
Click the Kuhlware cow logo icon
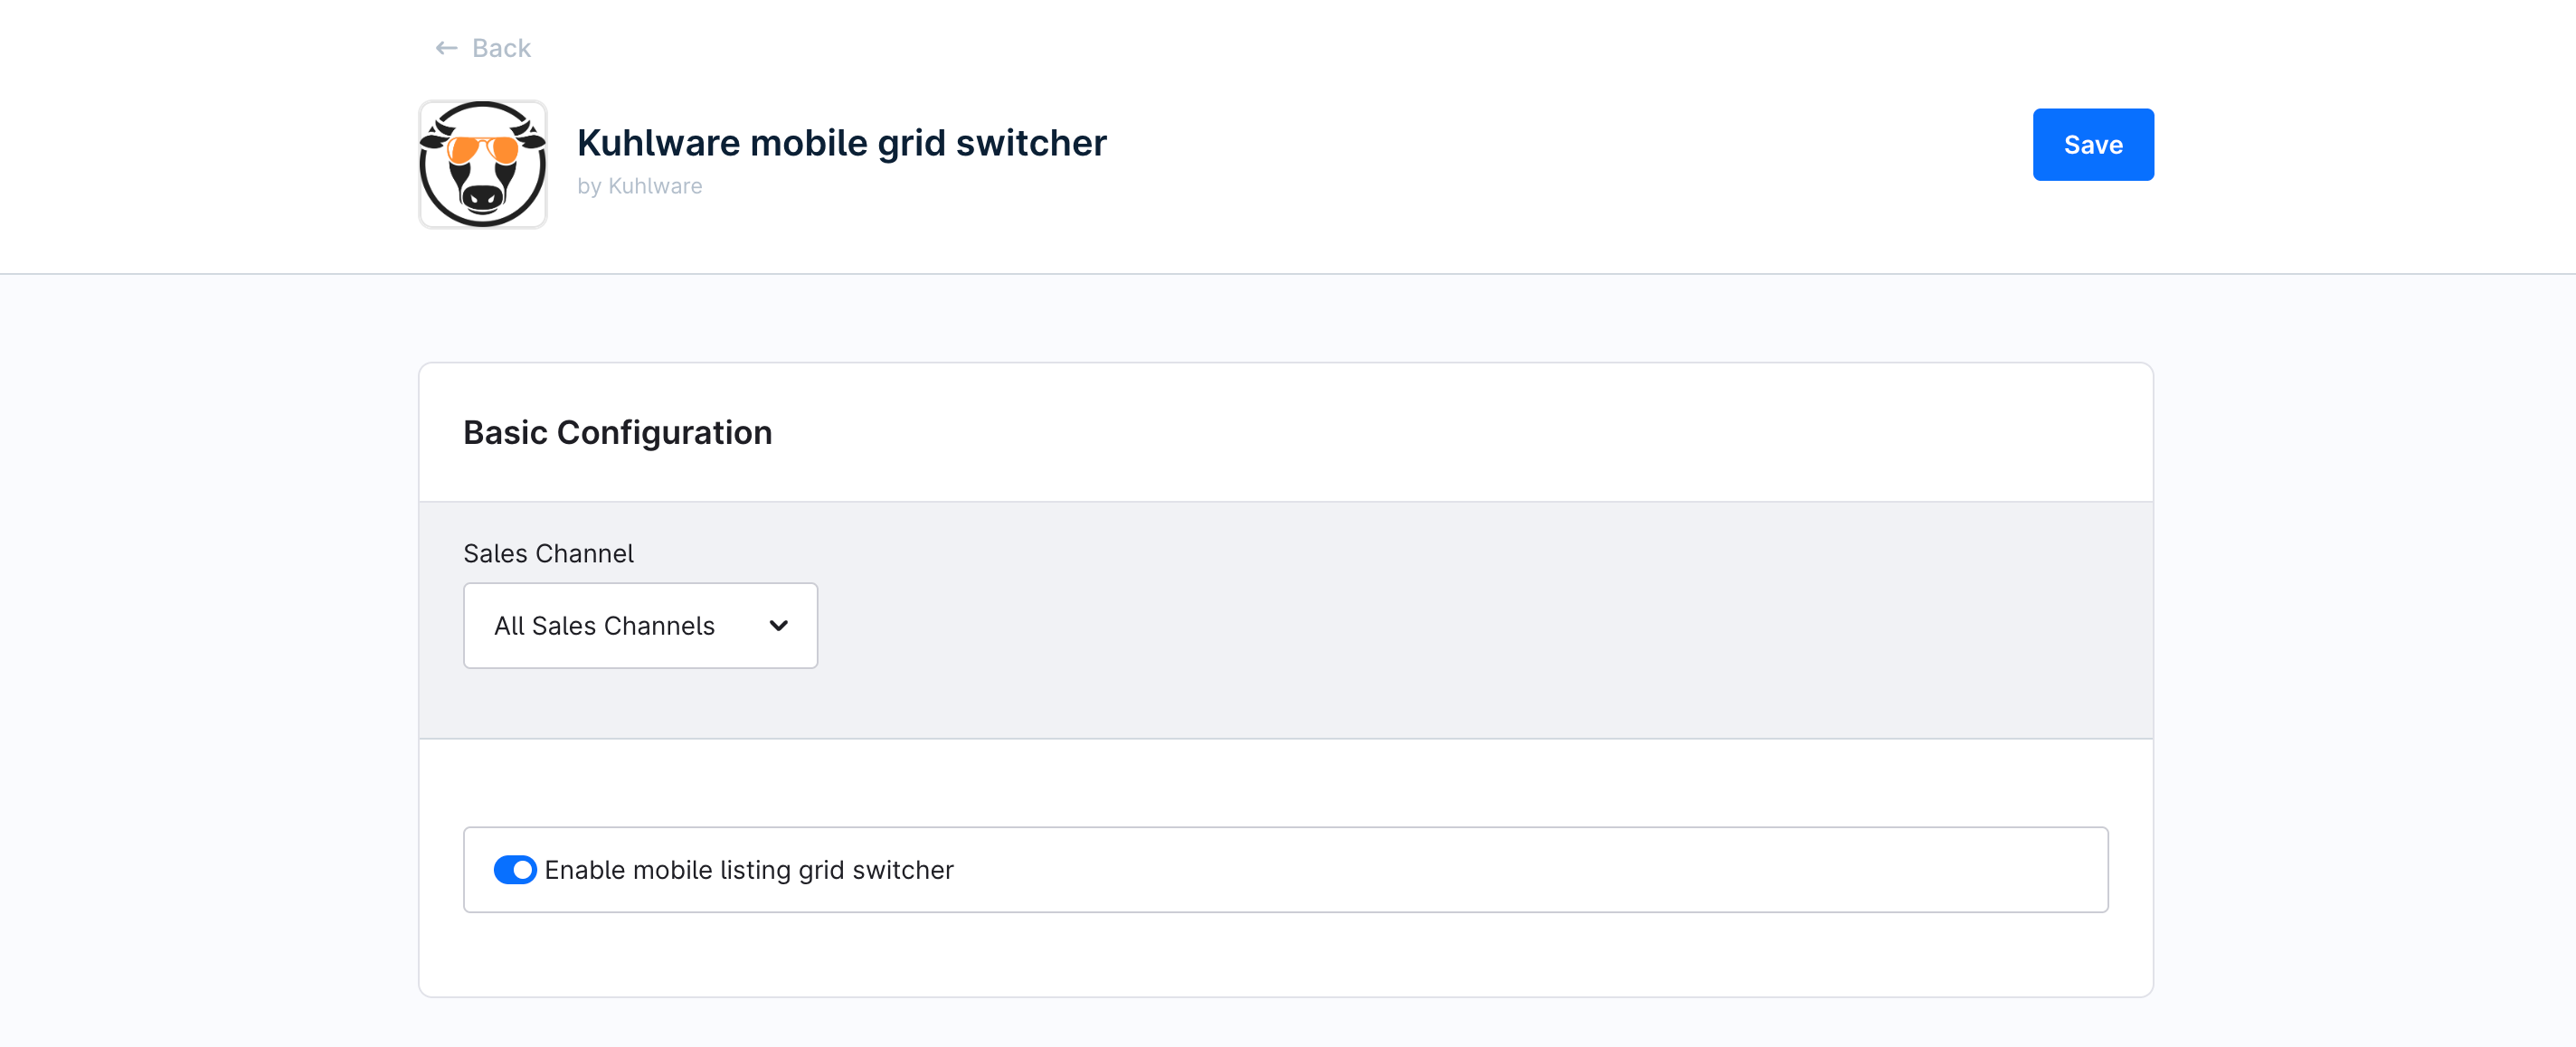[483, 164]
